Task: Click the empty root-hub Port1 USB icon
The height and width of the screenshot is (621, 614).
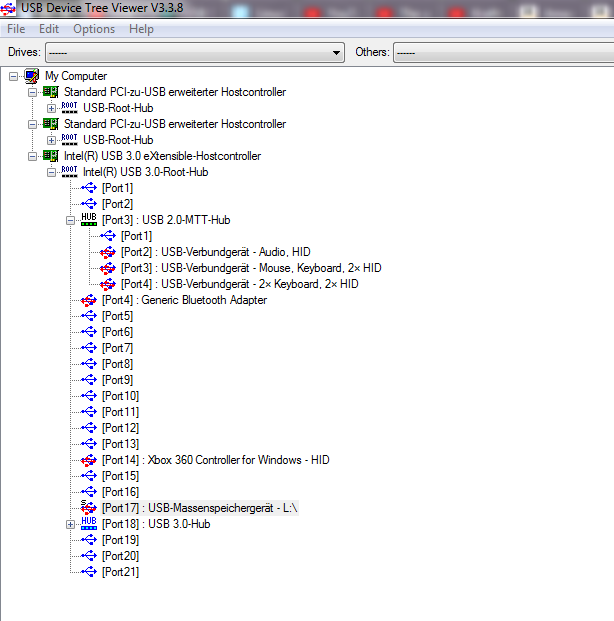Action: tap(89, 188)
